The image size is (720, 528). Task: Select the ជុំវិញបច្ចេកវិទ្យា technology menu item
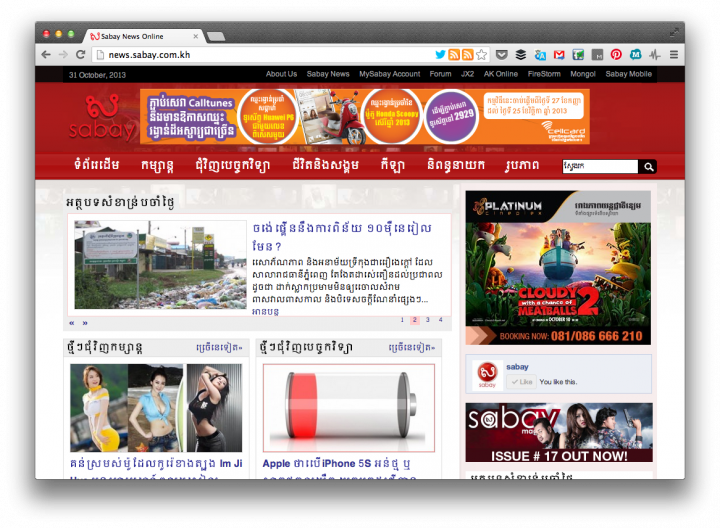pos(233,166)
